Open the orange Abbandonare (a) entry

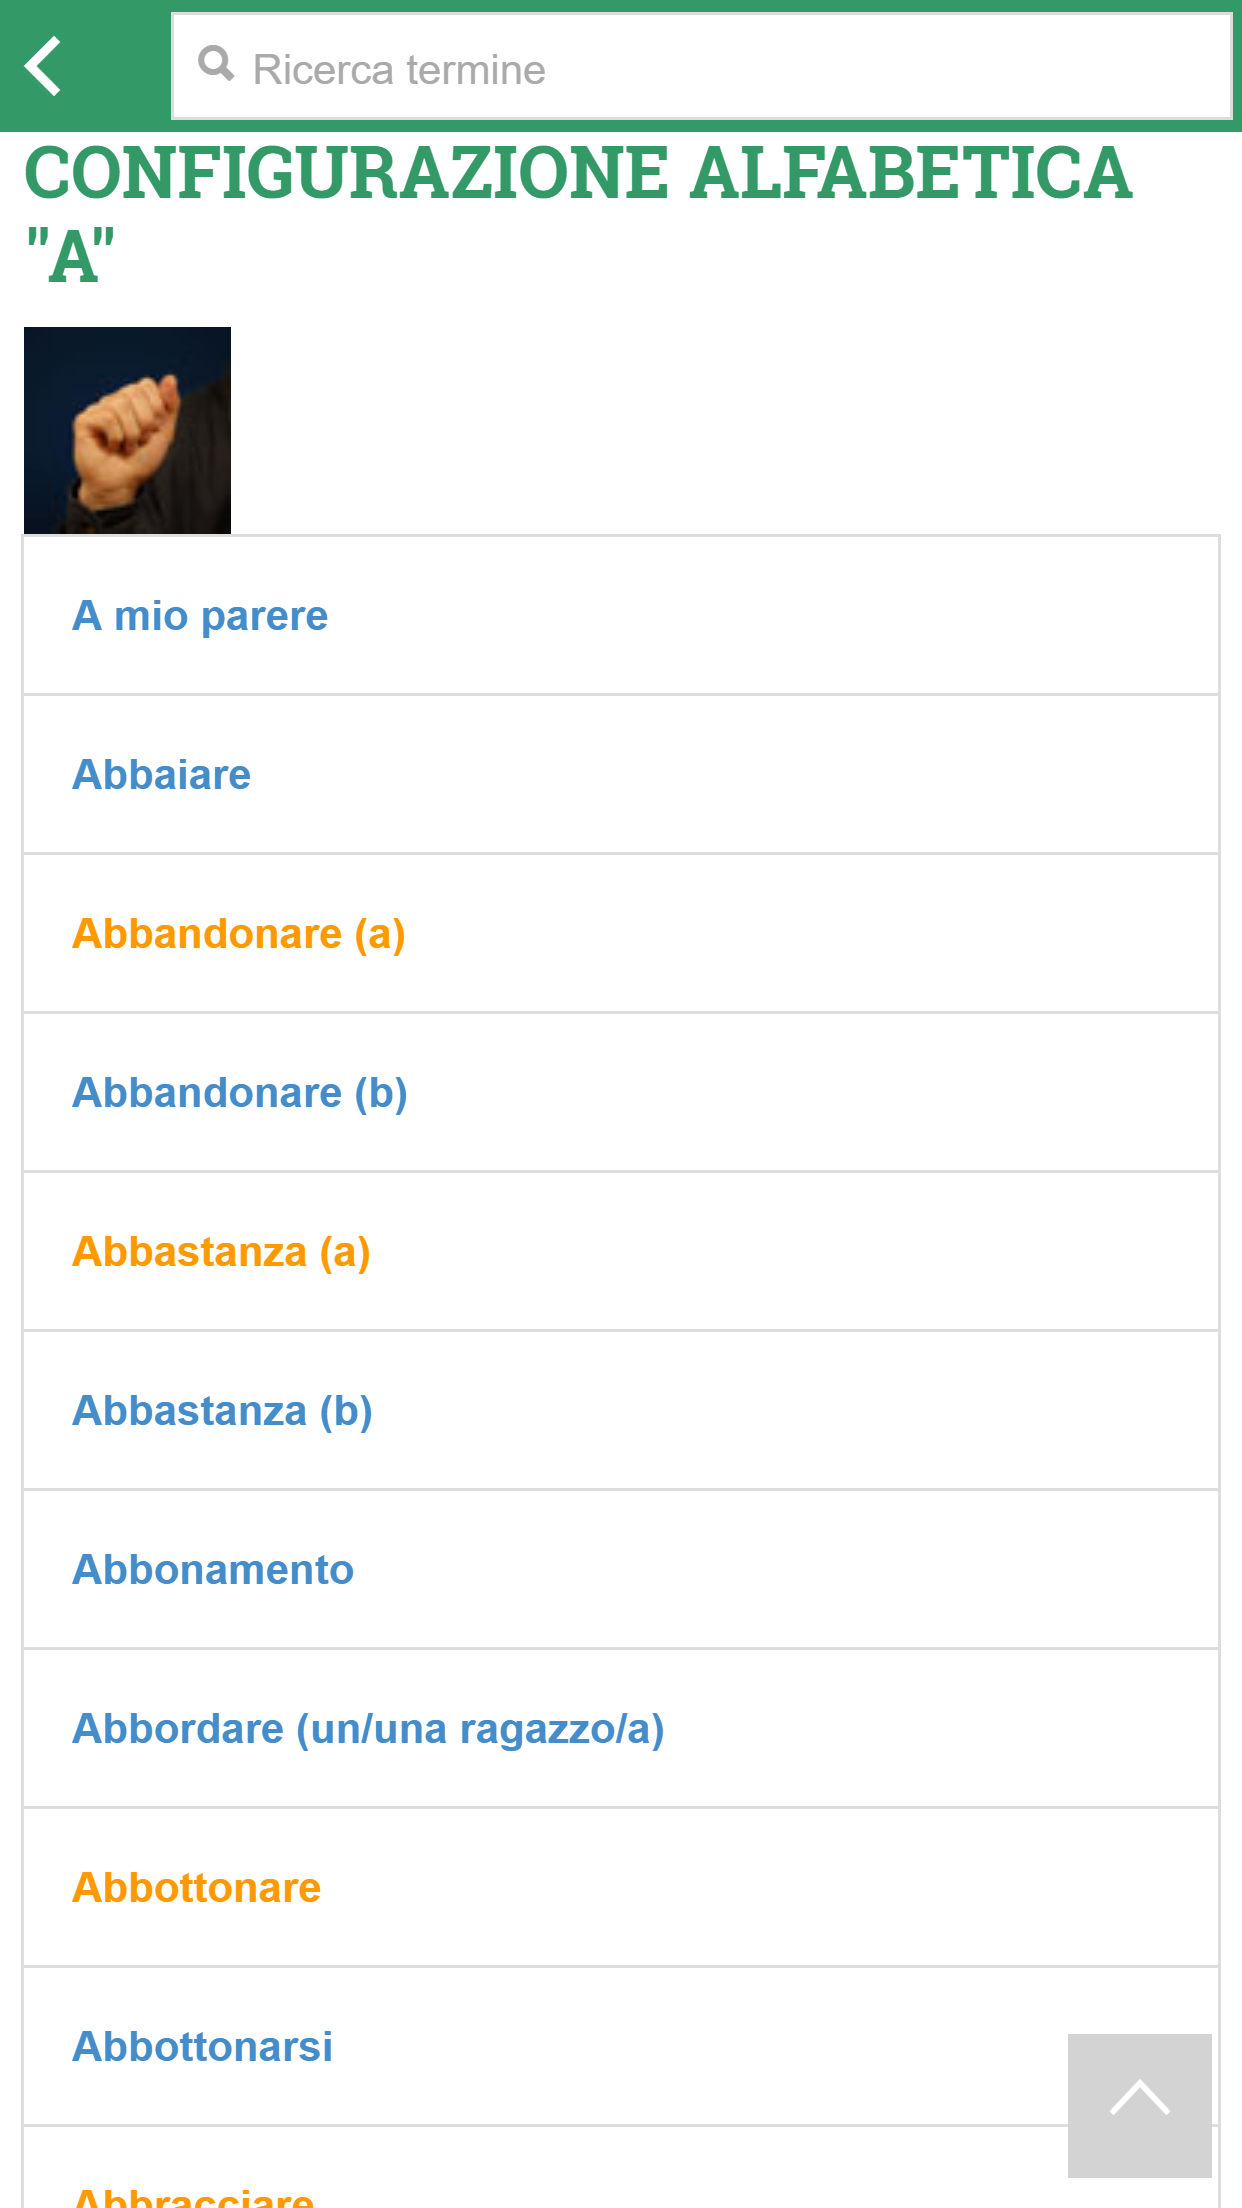click(x=238, y=934)
